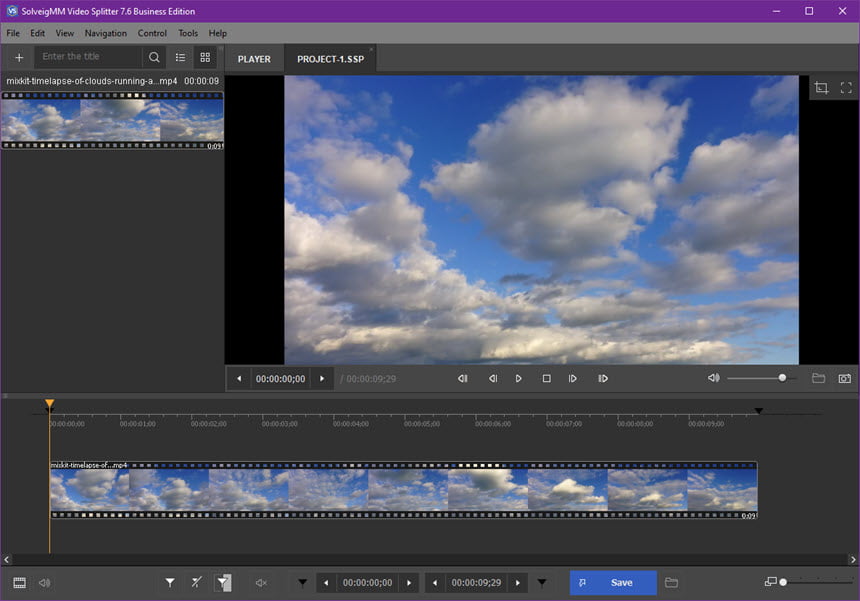This screenshot has width=860, height=601.
Task: Select the PROJECT-1.SSP tab
Action: [x=330, y=59]
